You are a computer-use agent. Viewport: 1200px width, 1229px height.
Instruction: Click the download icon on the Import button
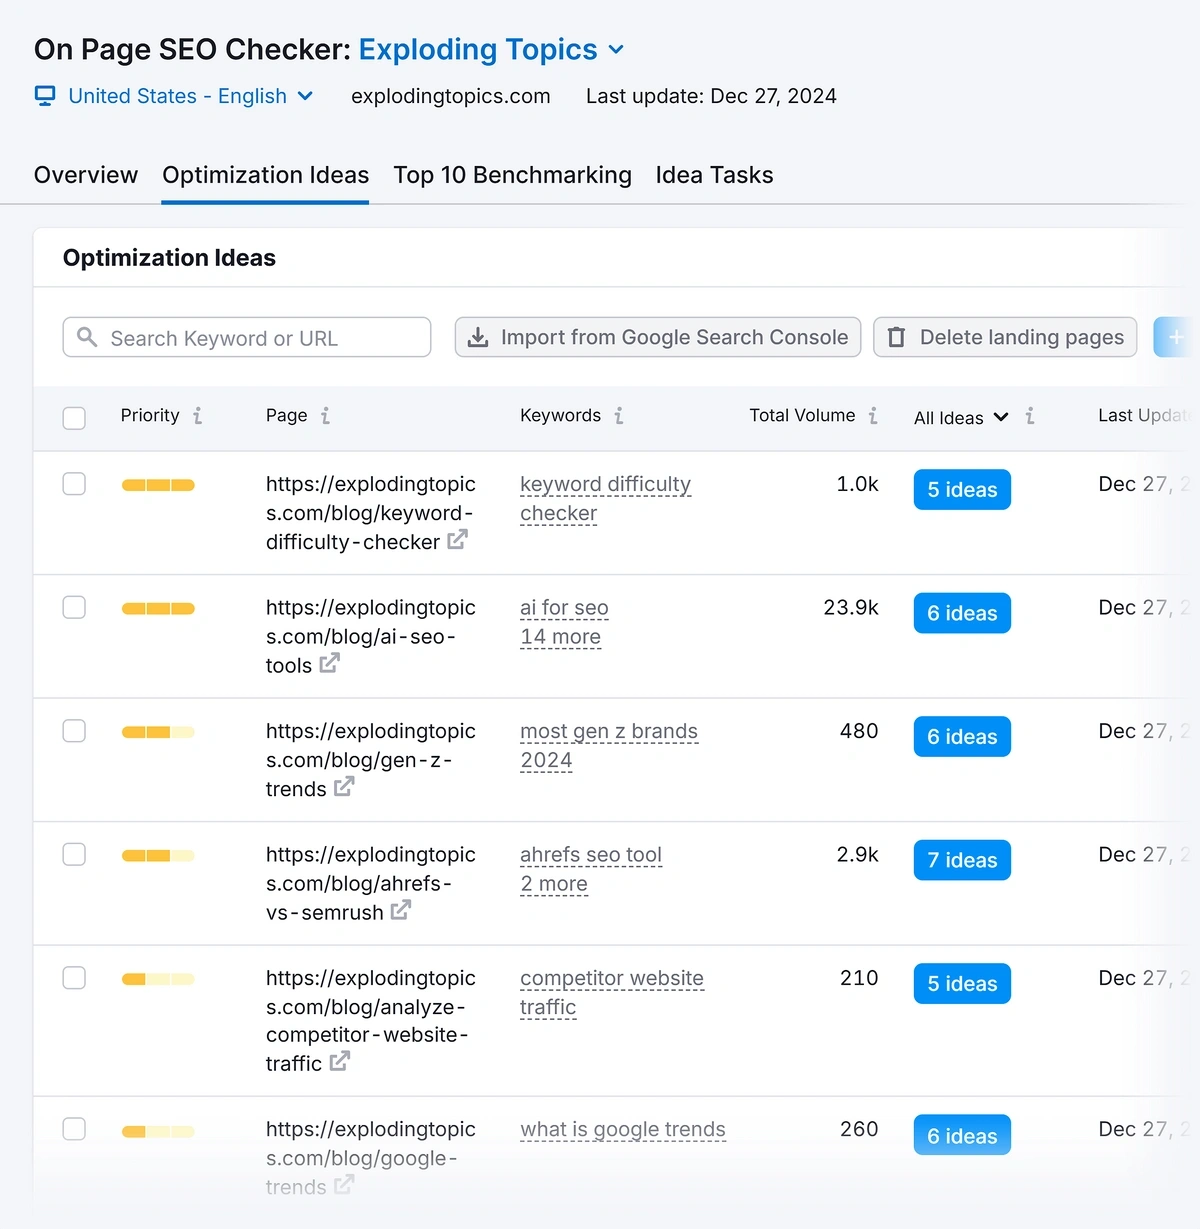(x=478, y=338)
